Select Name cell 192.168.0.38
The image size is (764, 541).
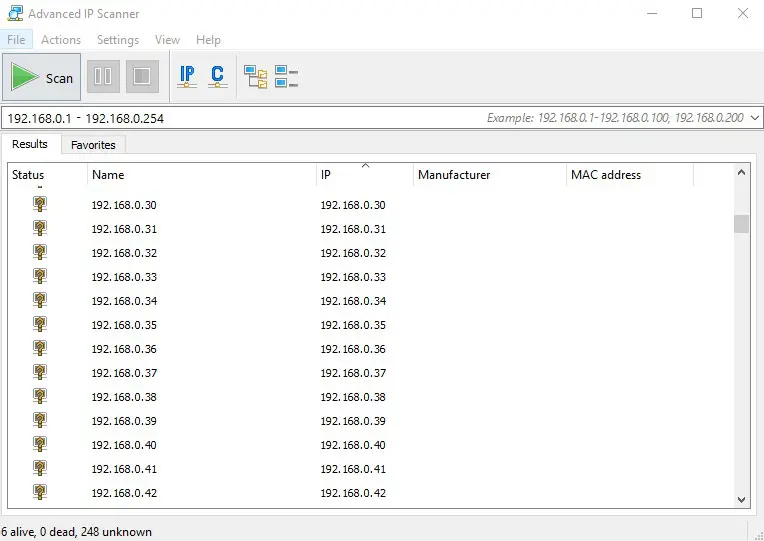(x=124, y=397)
